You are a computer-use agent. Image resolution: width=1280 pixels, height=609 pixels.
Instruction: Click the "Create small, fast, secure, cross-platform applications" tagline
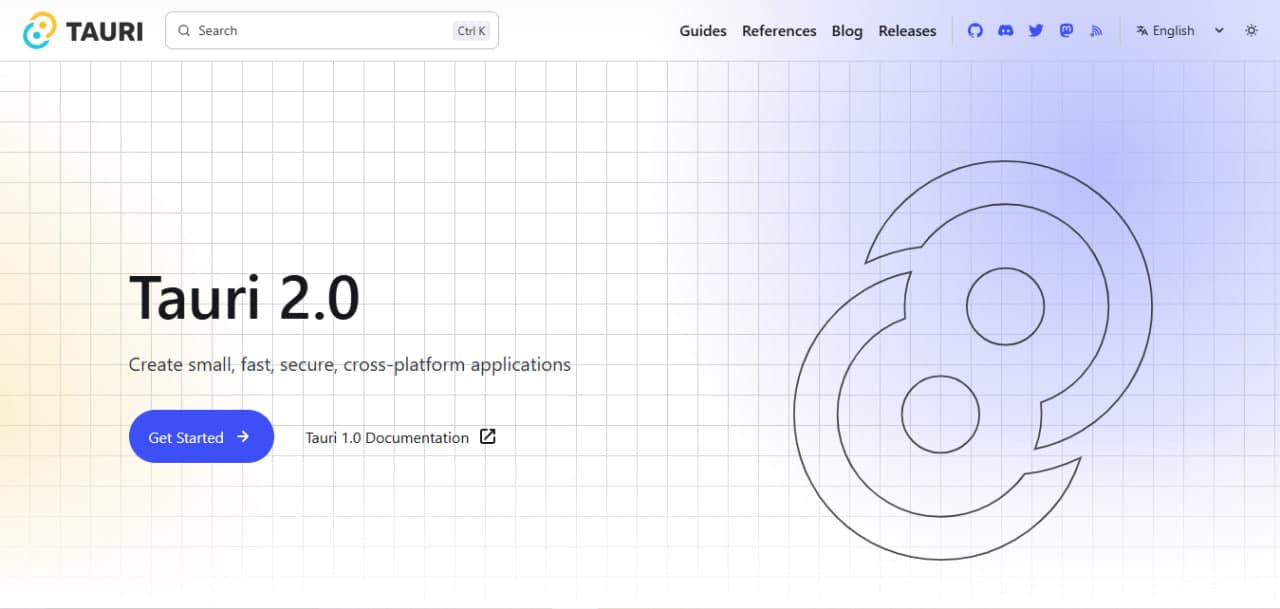tap(350, 365)
